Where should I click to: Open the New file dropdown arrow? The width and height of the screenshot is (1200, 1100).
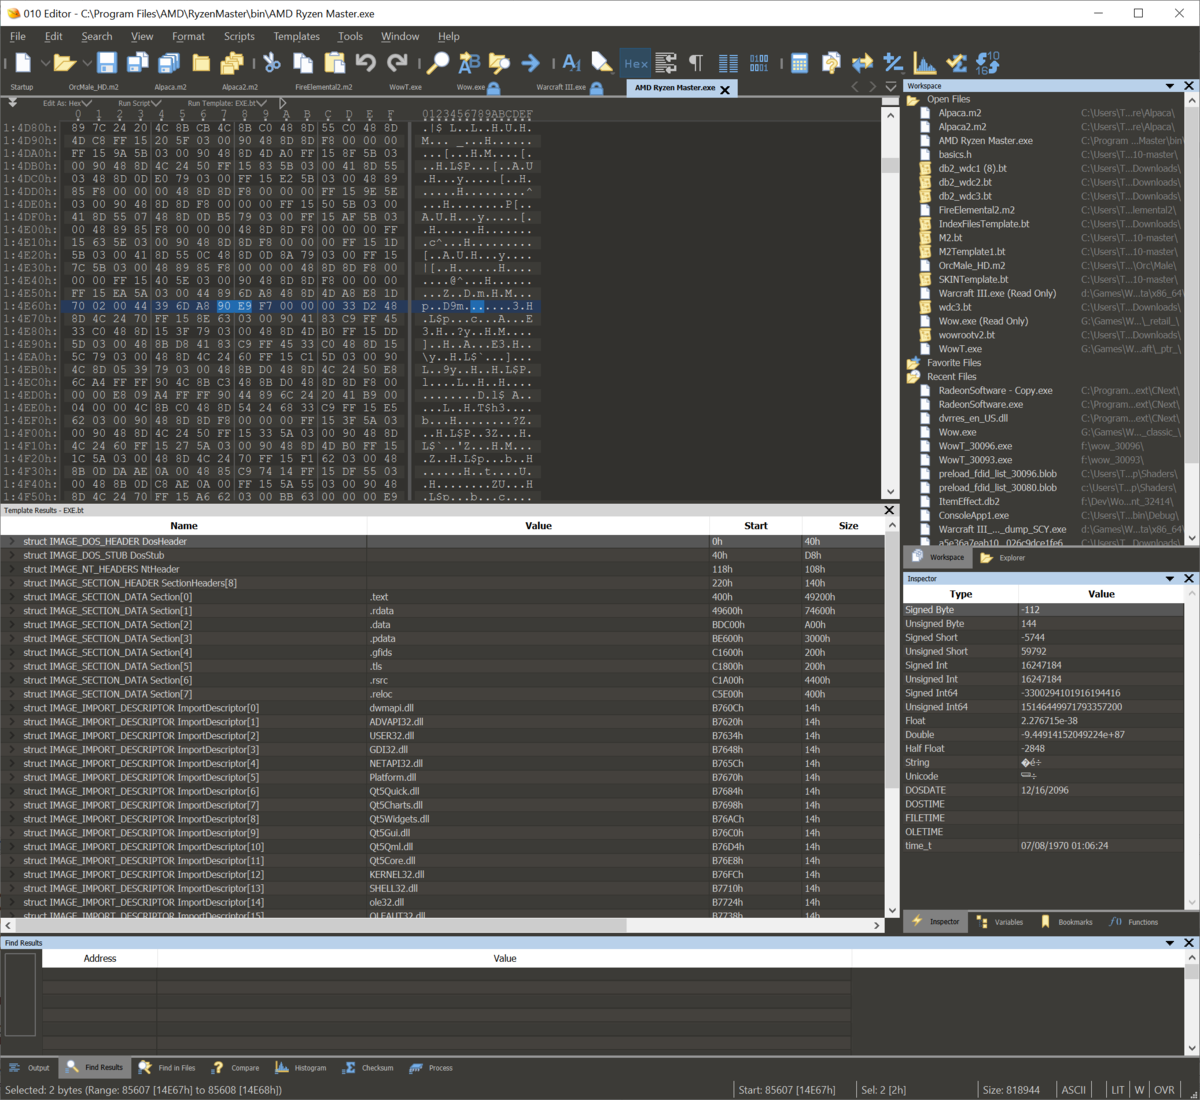[45, 63]
